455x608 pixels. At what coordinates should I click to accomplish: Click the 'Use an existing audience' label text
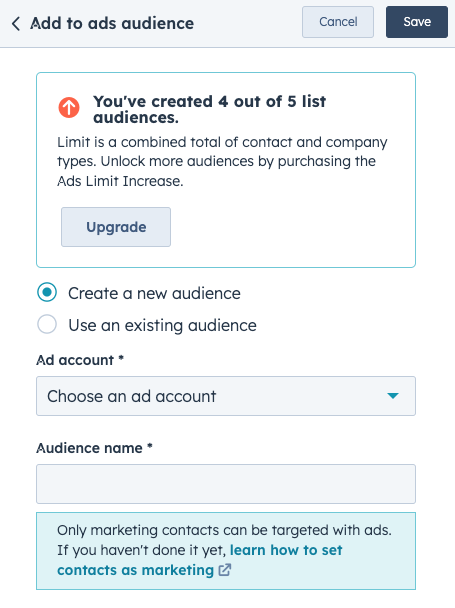[163, 325]
